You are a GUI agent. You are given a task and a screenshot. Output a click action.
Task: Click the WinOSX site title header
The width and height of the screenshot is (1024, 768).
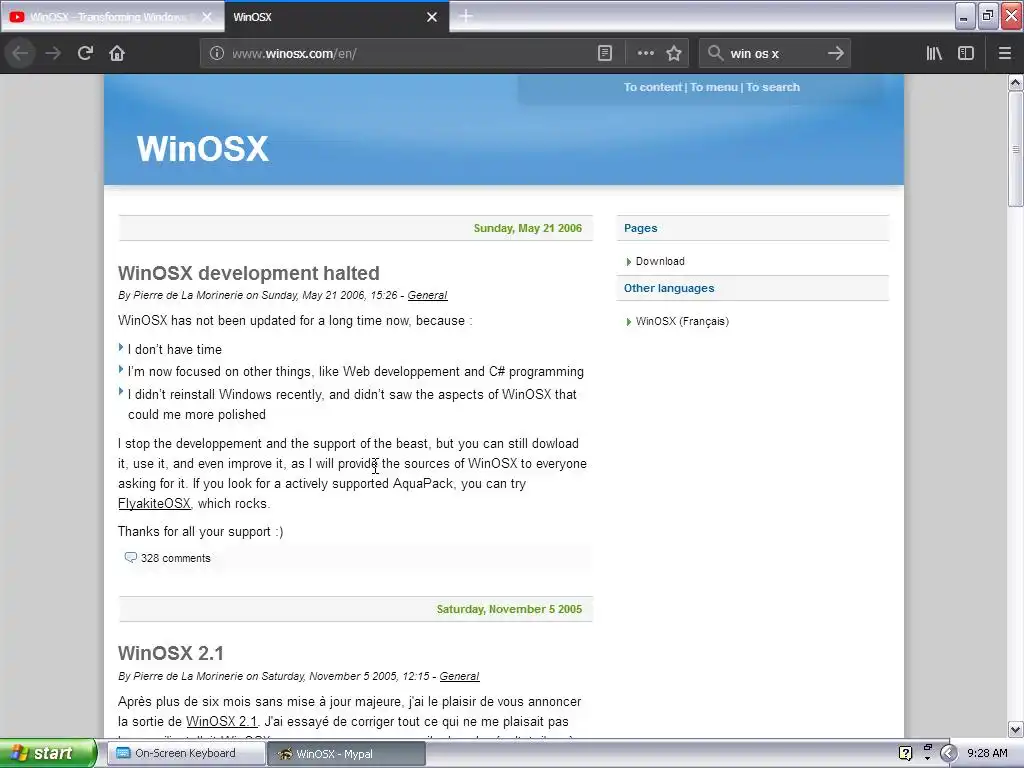(202, 148)
